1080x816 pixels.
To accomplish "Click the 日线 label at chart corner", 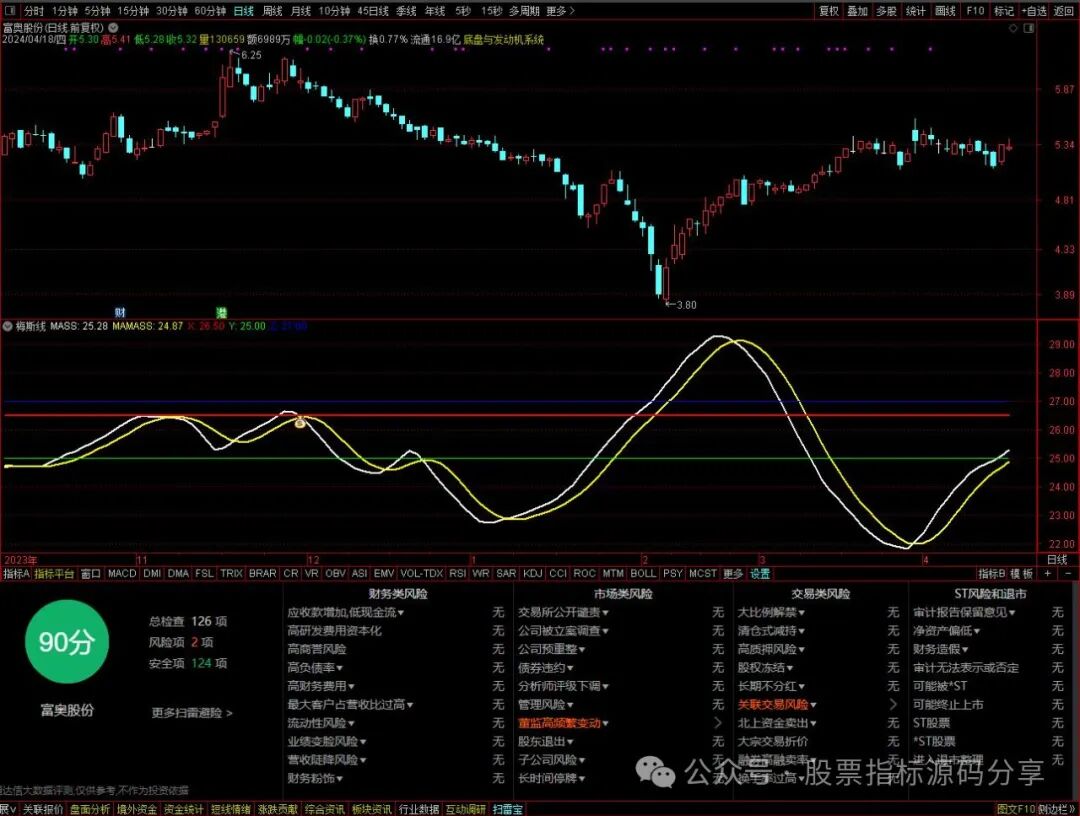I will 1057,560.
